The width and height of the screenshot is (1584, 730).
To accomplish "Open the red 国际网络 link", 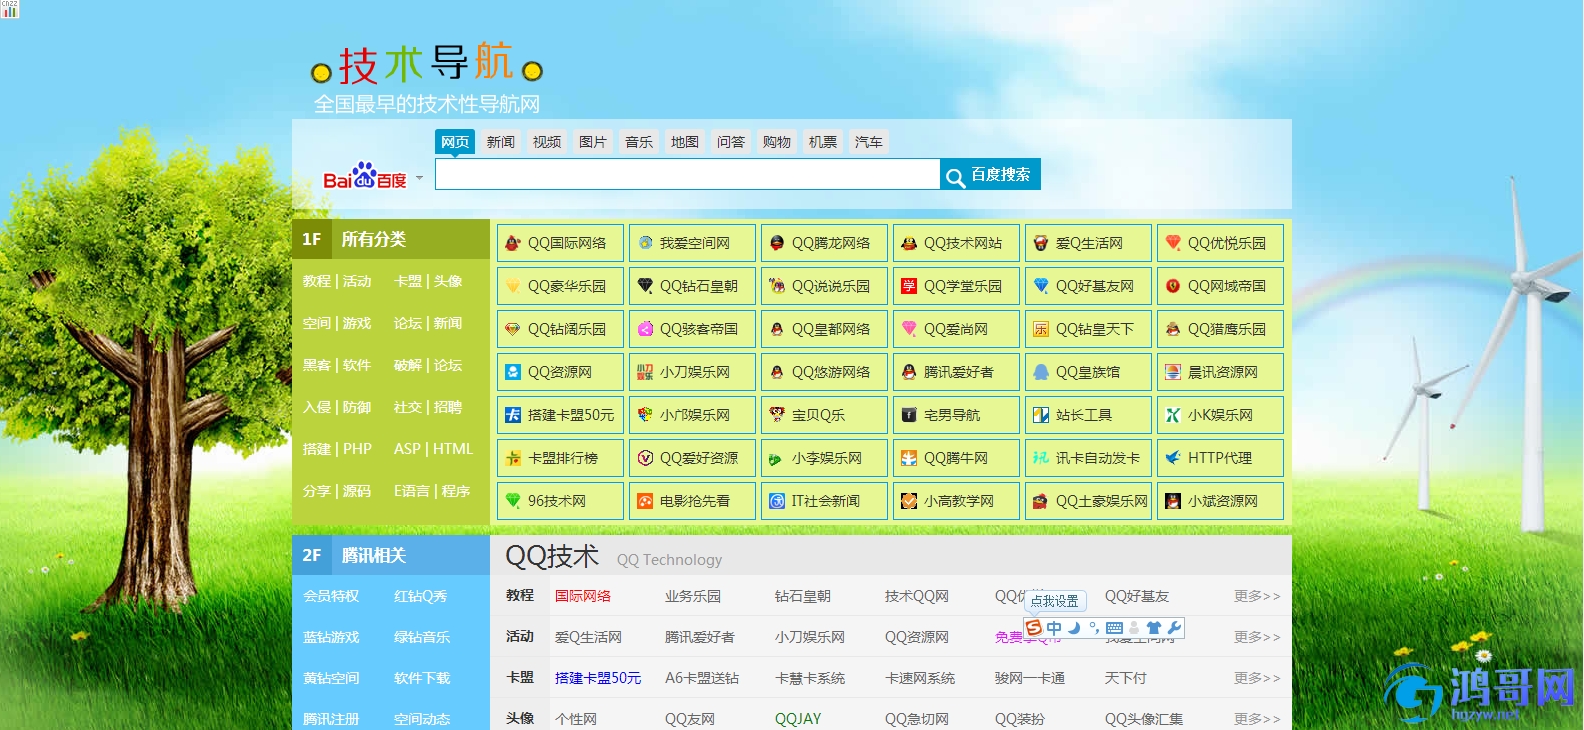I will click(x=583, y=596).
